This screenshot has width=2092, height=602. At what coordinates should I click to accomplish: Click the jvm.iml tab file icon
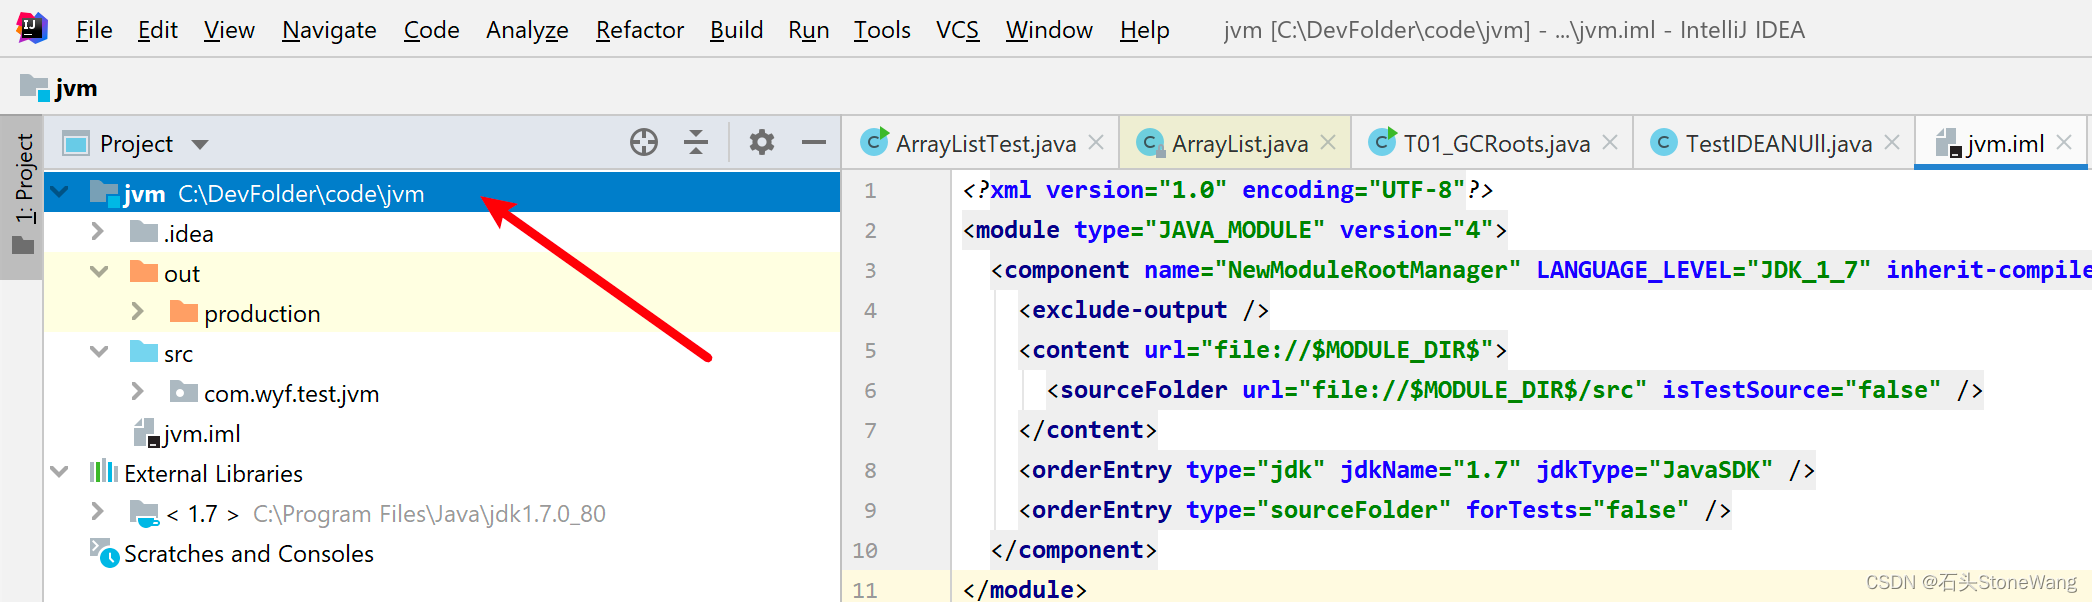1948,143
